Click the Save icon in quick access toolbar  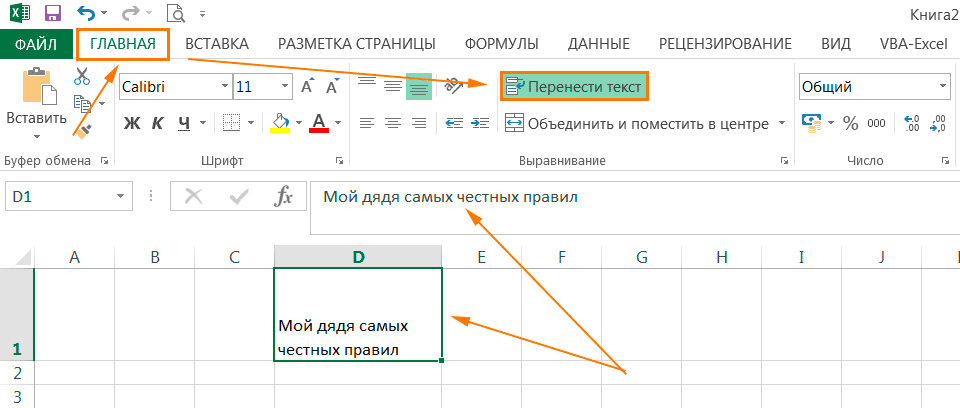click(x=53, y=14)
